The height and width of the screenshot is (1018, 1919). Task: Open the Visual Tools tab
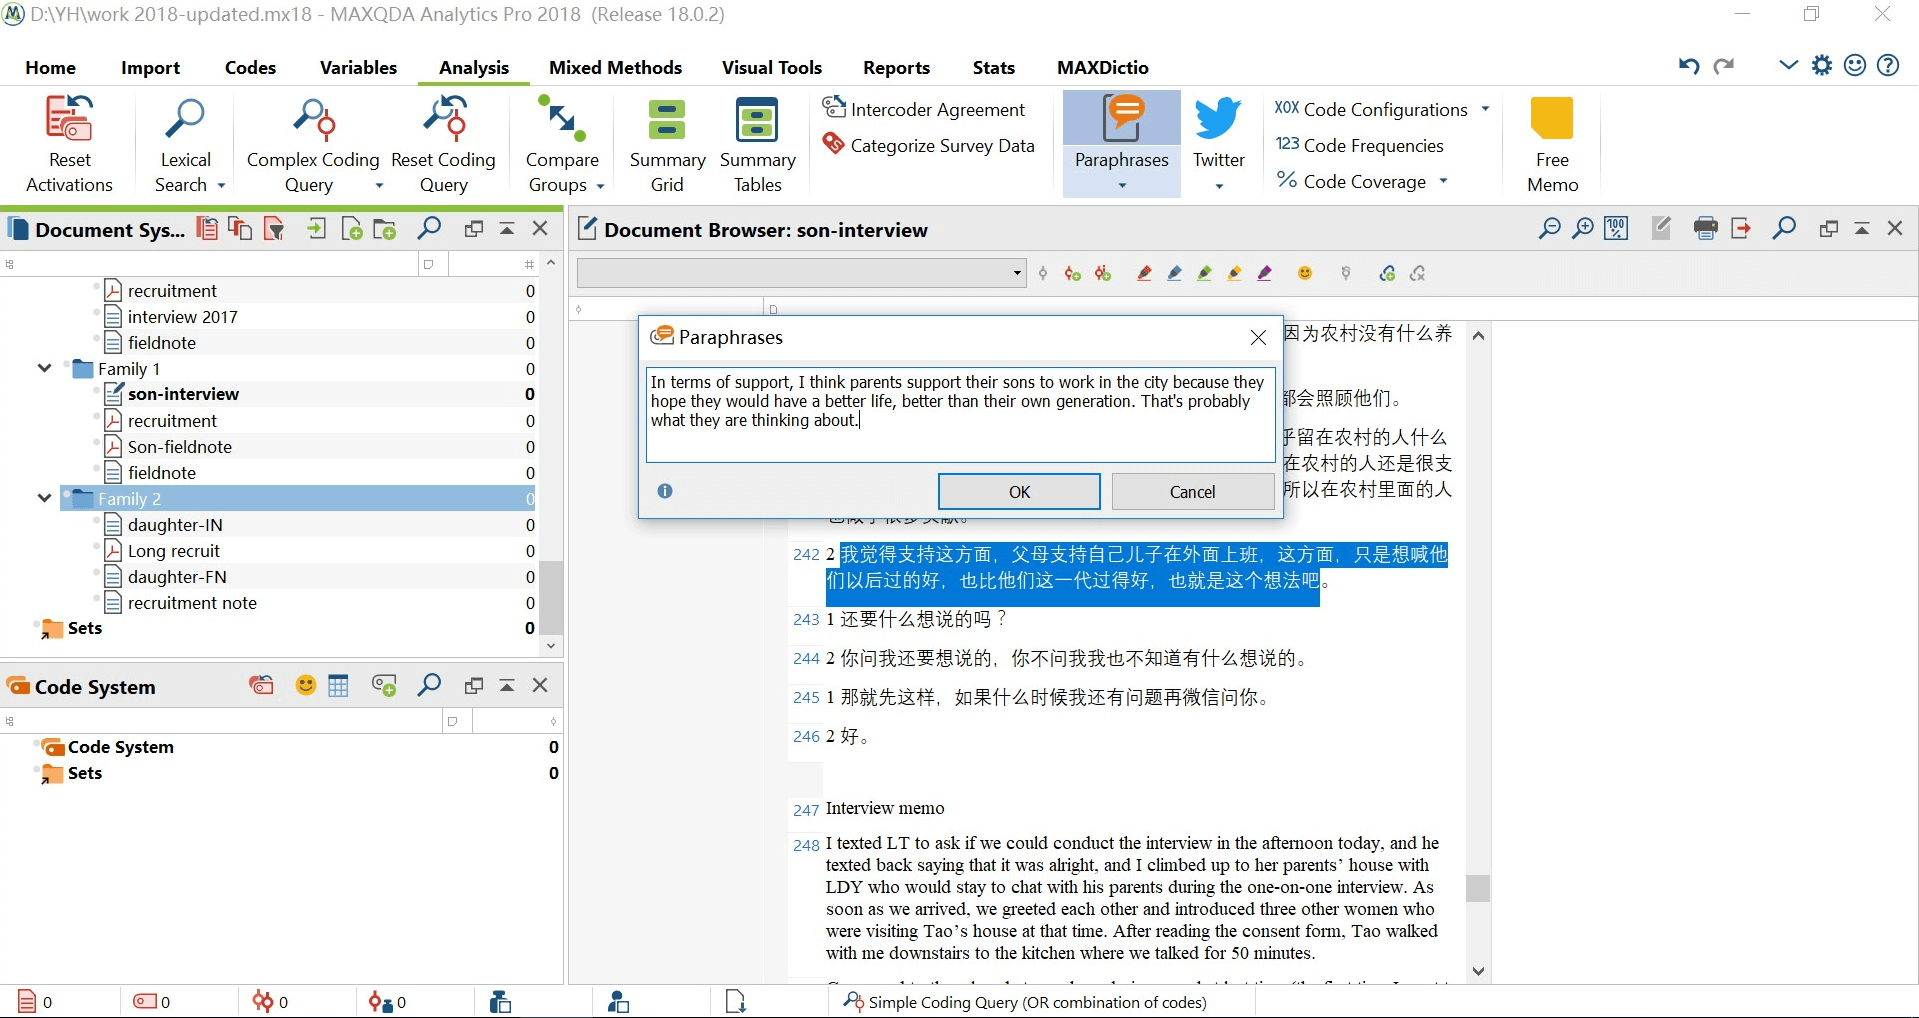click(771, 67)
